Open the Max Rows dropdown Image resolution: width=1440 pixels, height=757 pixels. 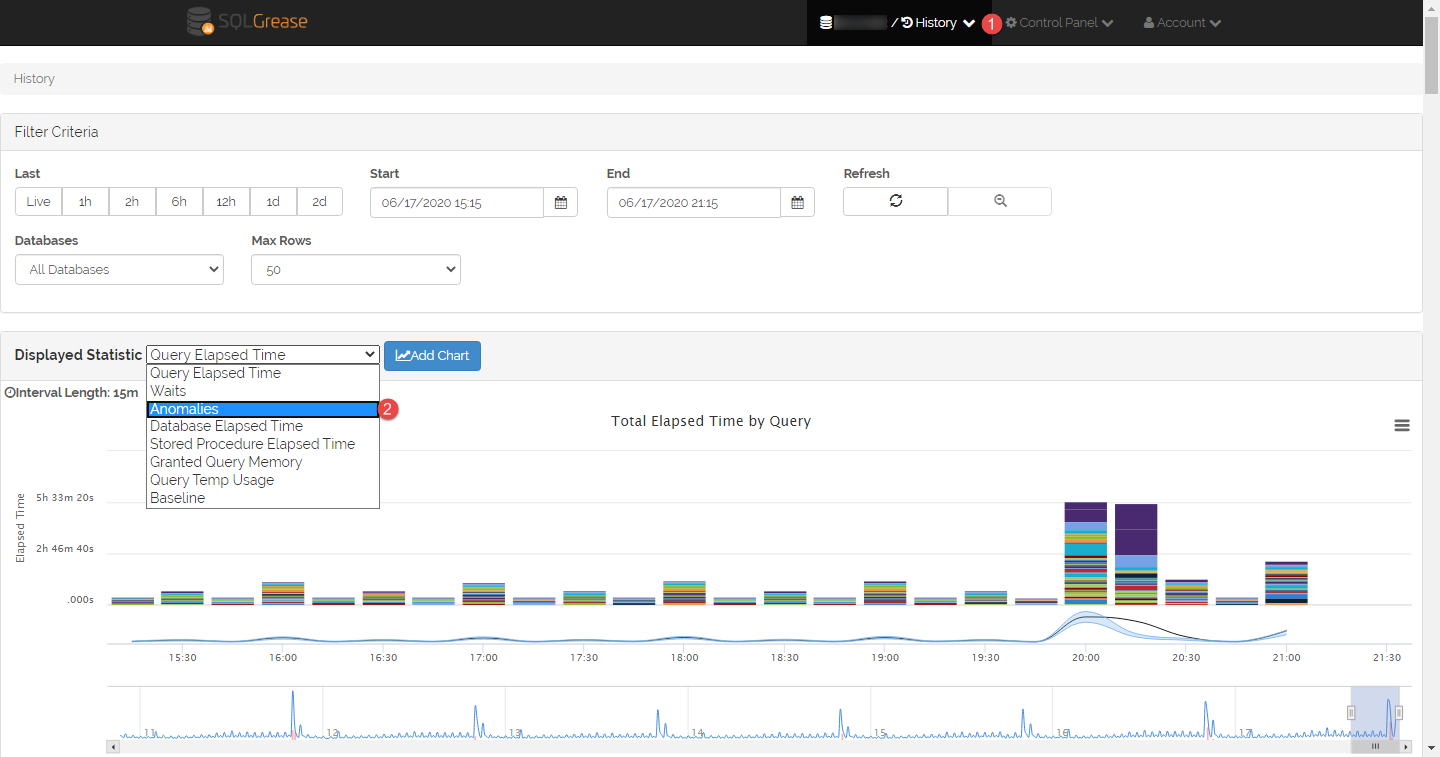pyautogui.click(x=356, y=270)
